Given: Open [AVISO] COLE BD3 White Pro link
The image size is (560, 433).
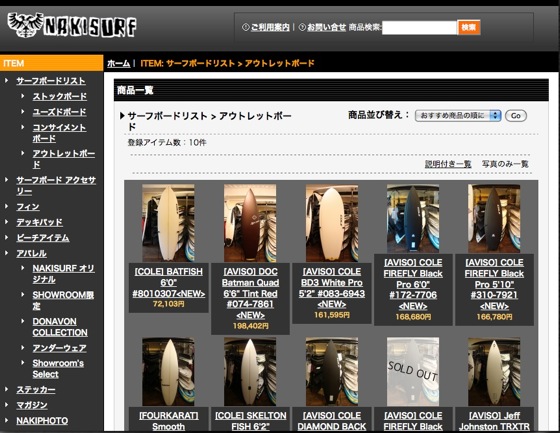Looking at the screenshot, I should click(x=332, y=288).
